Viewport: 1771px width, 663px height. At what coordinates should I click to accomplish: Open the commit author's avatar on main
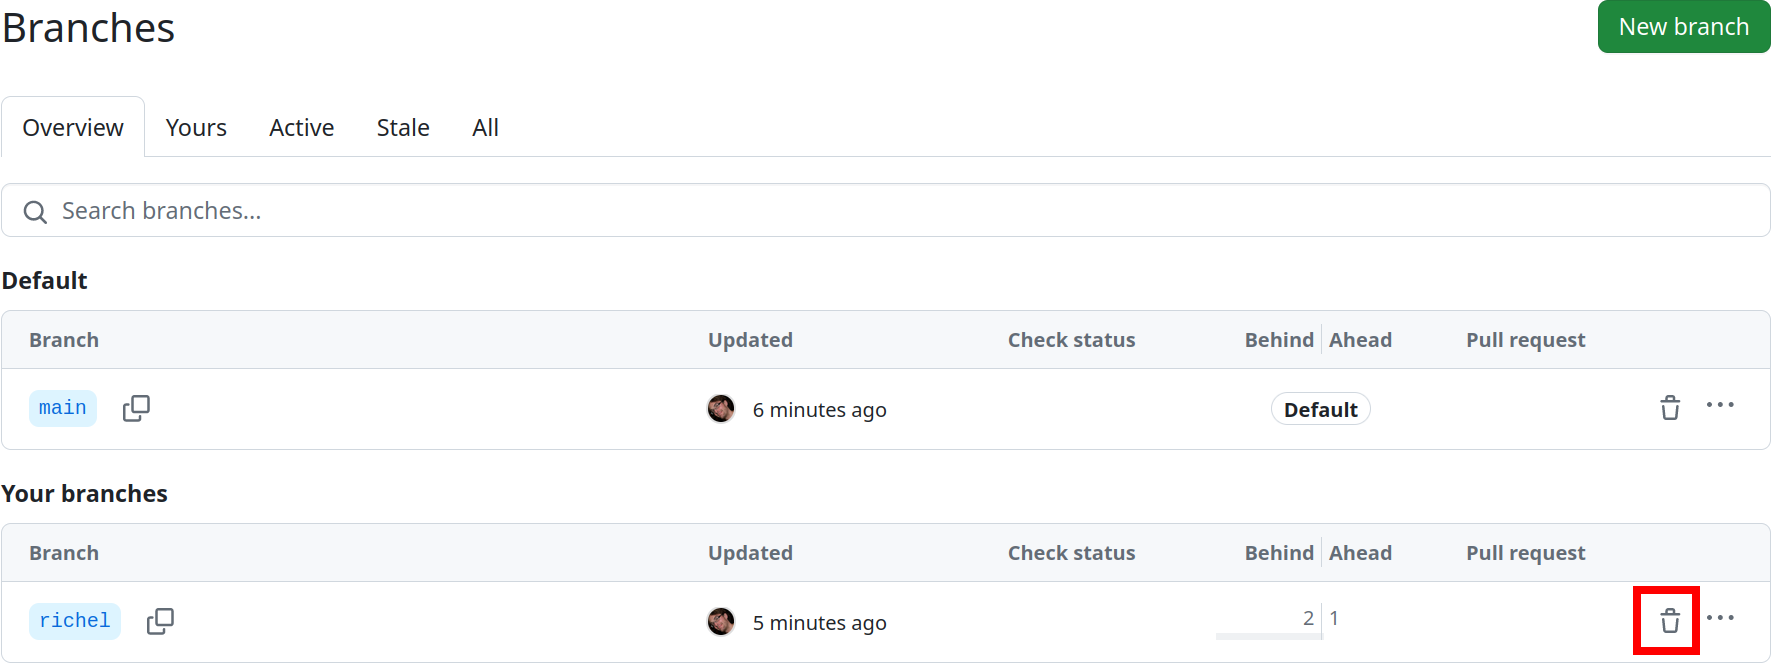(720, 409)
